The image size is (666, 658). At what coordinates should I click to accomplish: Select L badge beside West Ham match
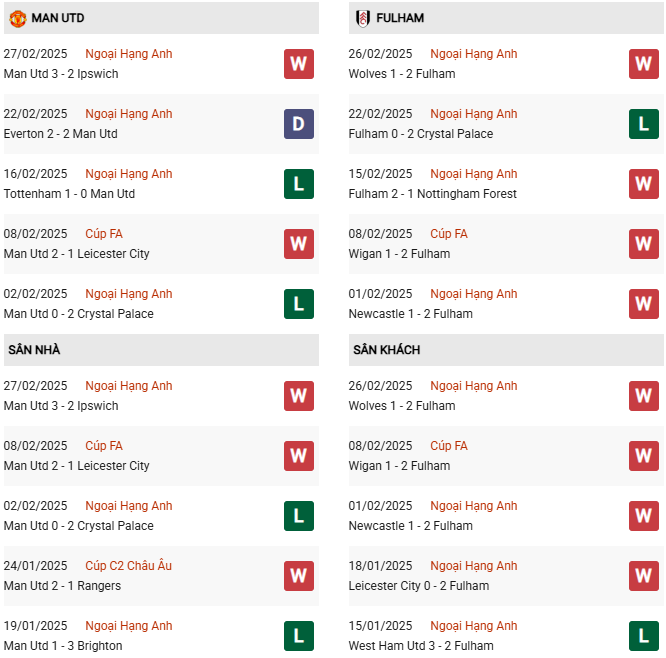coord(643,636)
